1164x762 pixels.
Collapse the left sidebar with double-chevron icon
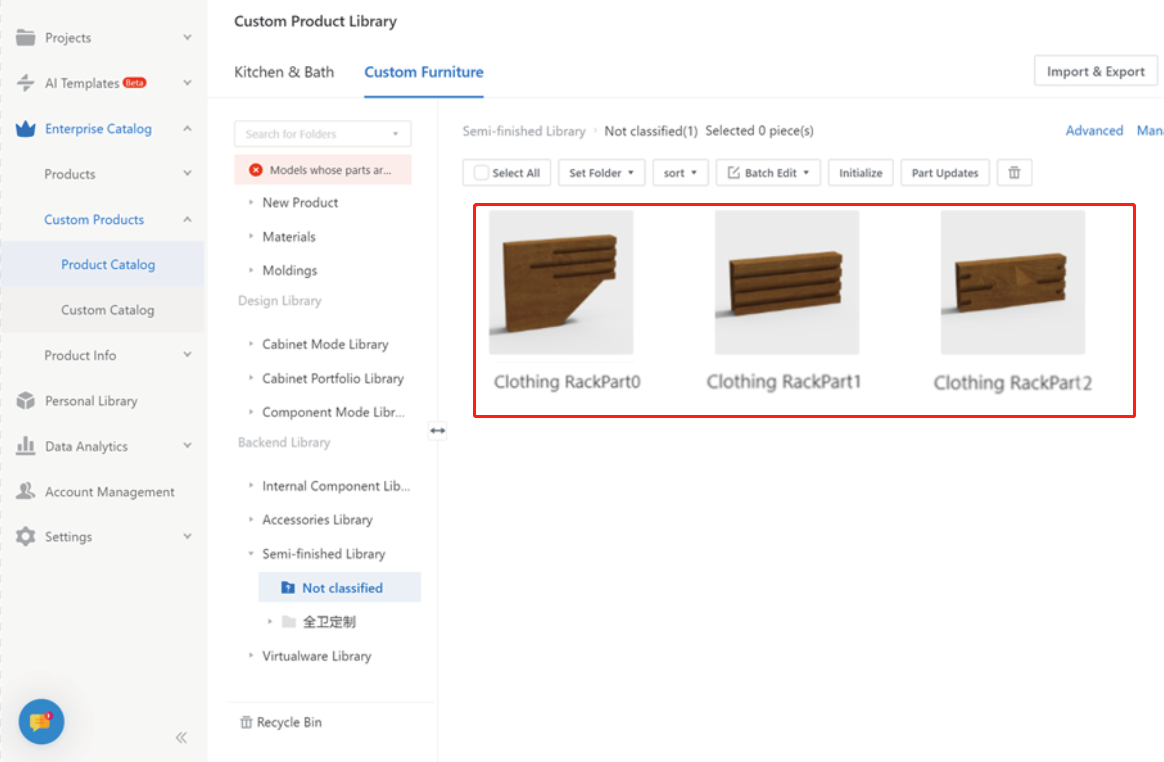[x=181, y=738]
